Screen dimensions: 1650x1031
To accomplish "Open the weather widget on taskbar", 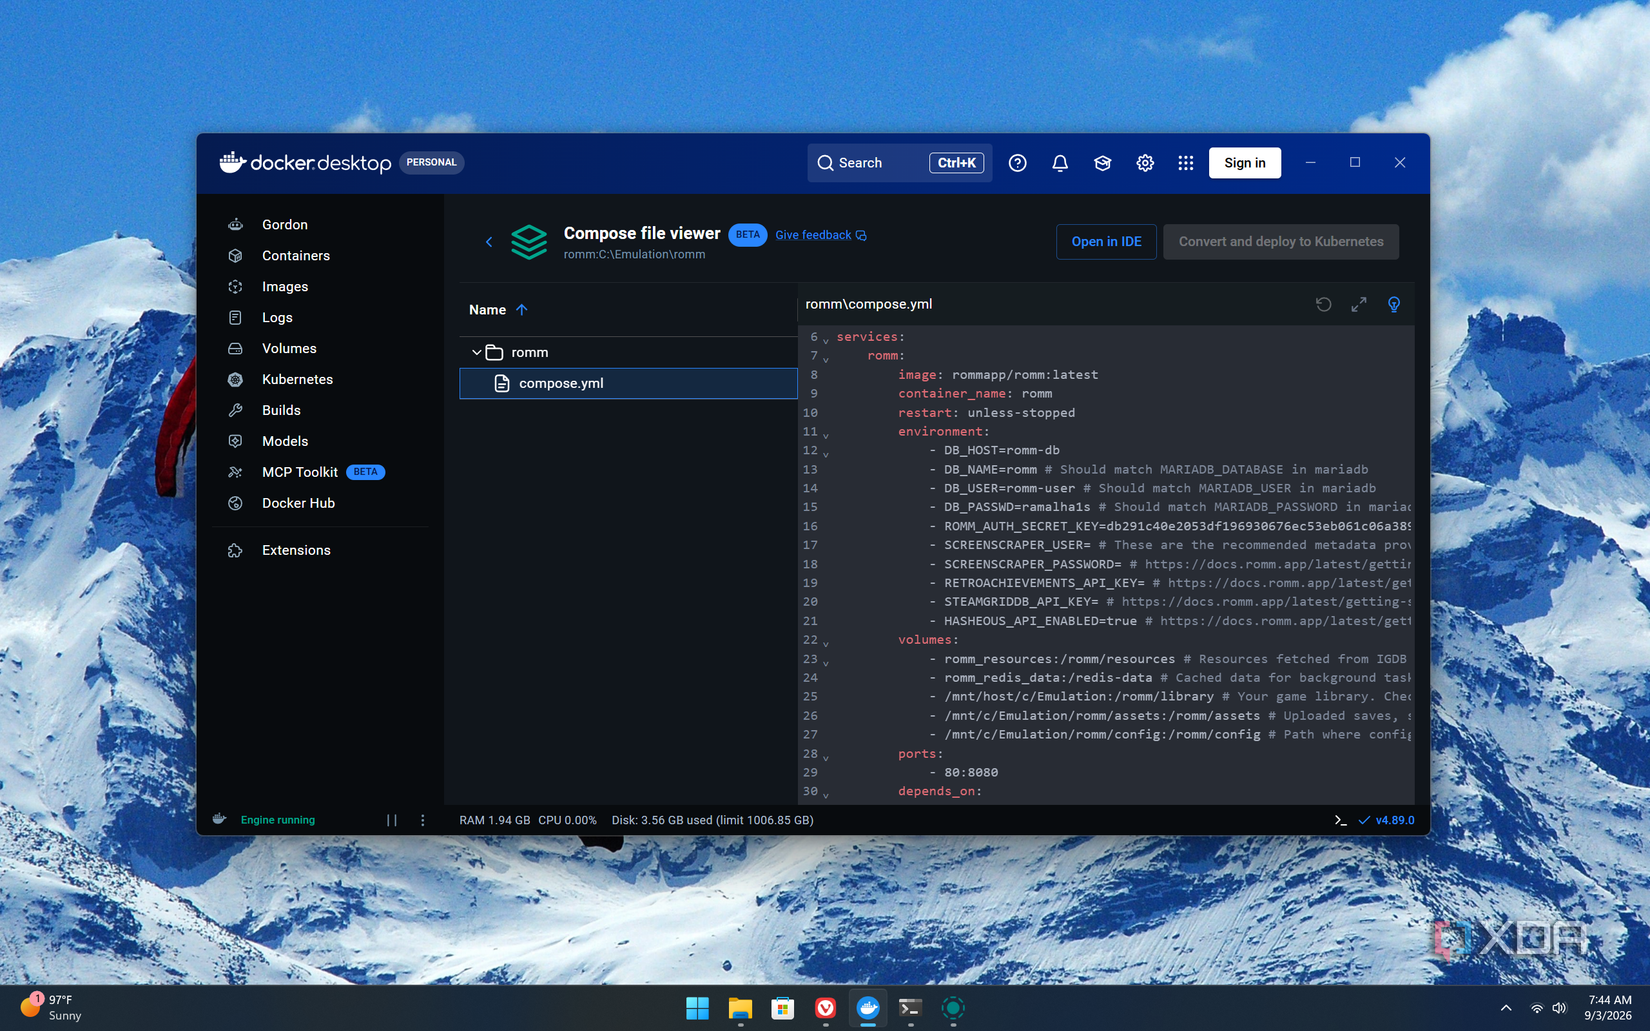I will (51, 1007).
